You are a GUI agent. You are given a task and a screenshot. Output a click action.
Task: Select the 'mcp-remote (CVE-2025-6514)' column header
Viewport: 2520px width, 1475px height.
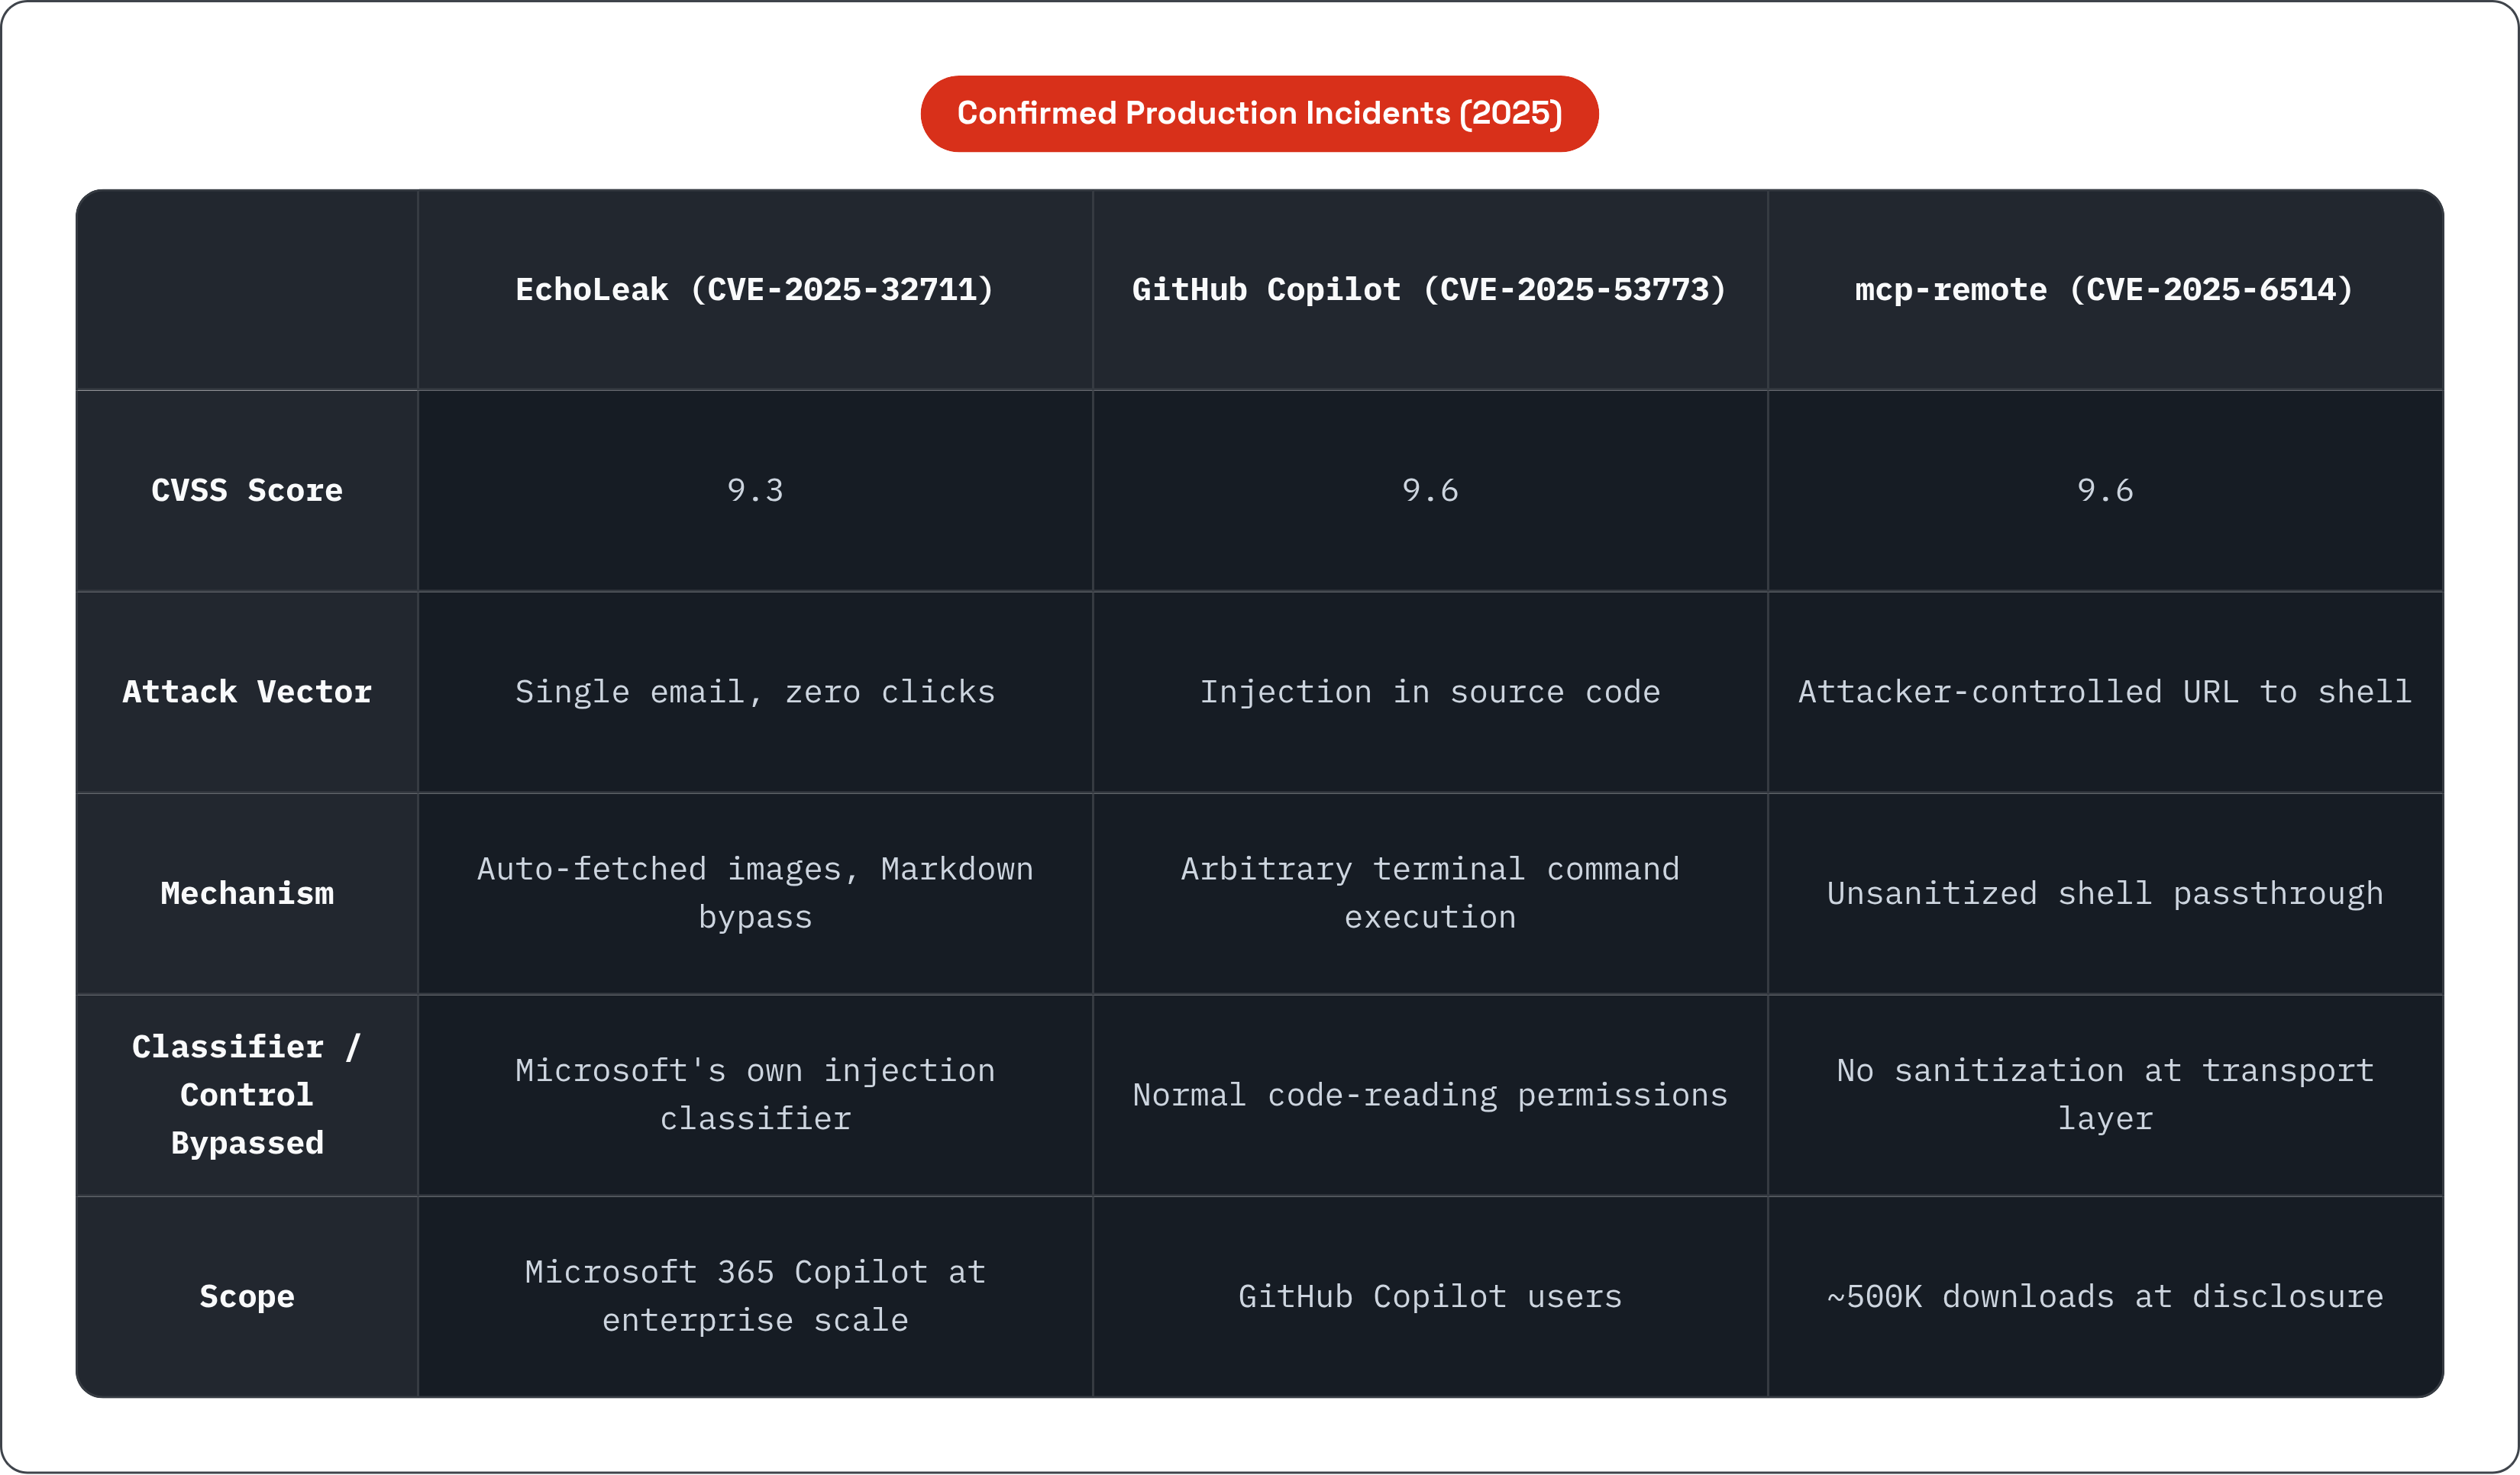pyautogui.click(x=2105, y=290)
